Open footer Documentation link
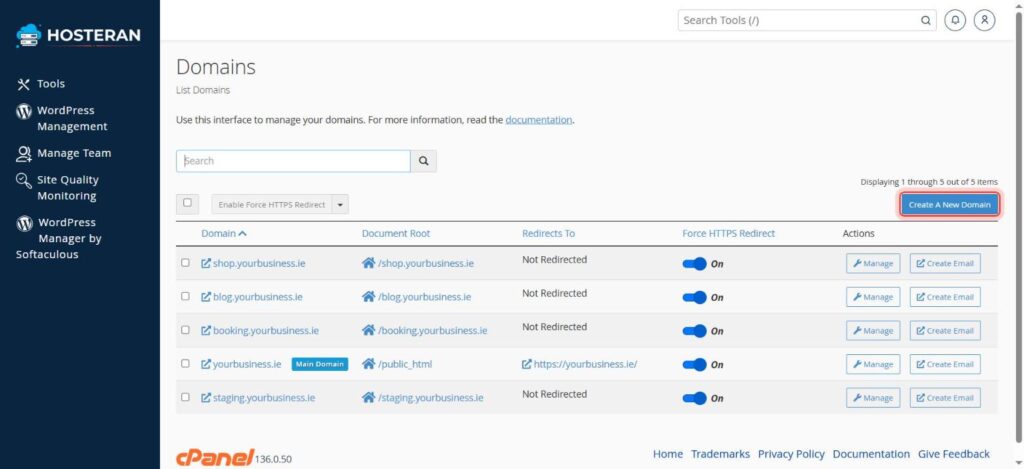Image resolution: width=1024 pixels, height=469 pixels. point(871,454)
